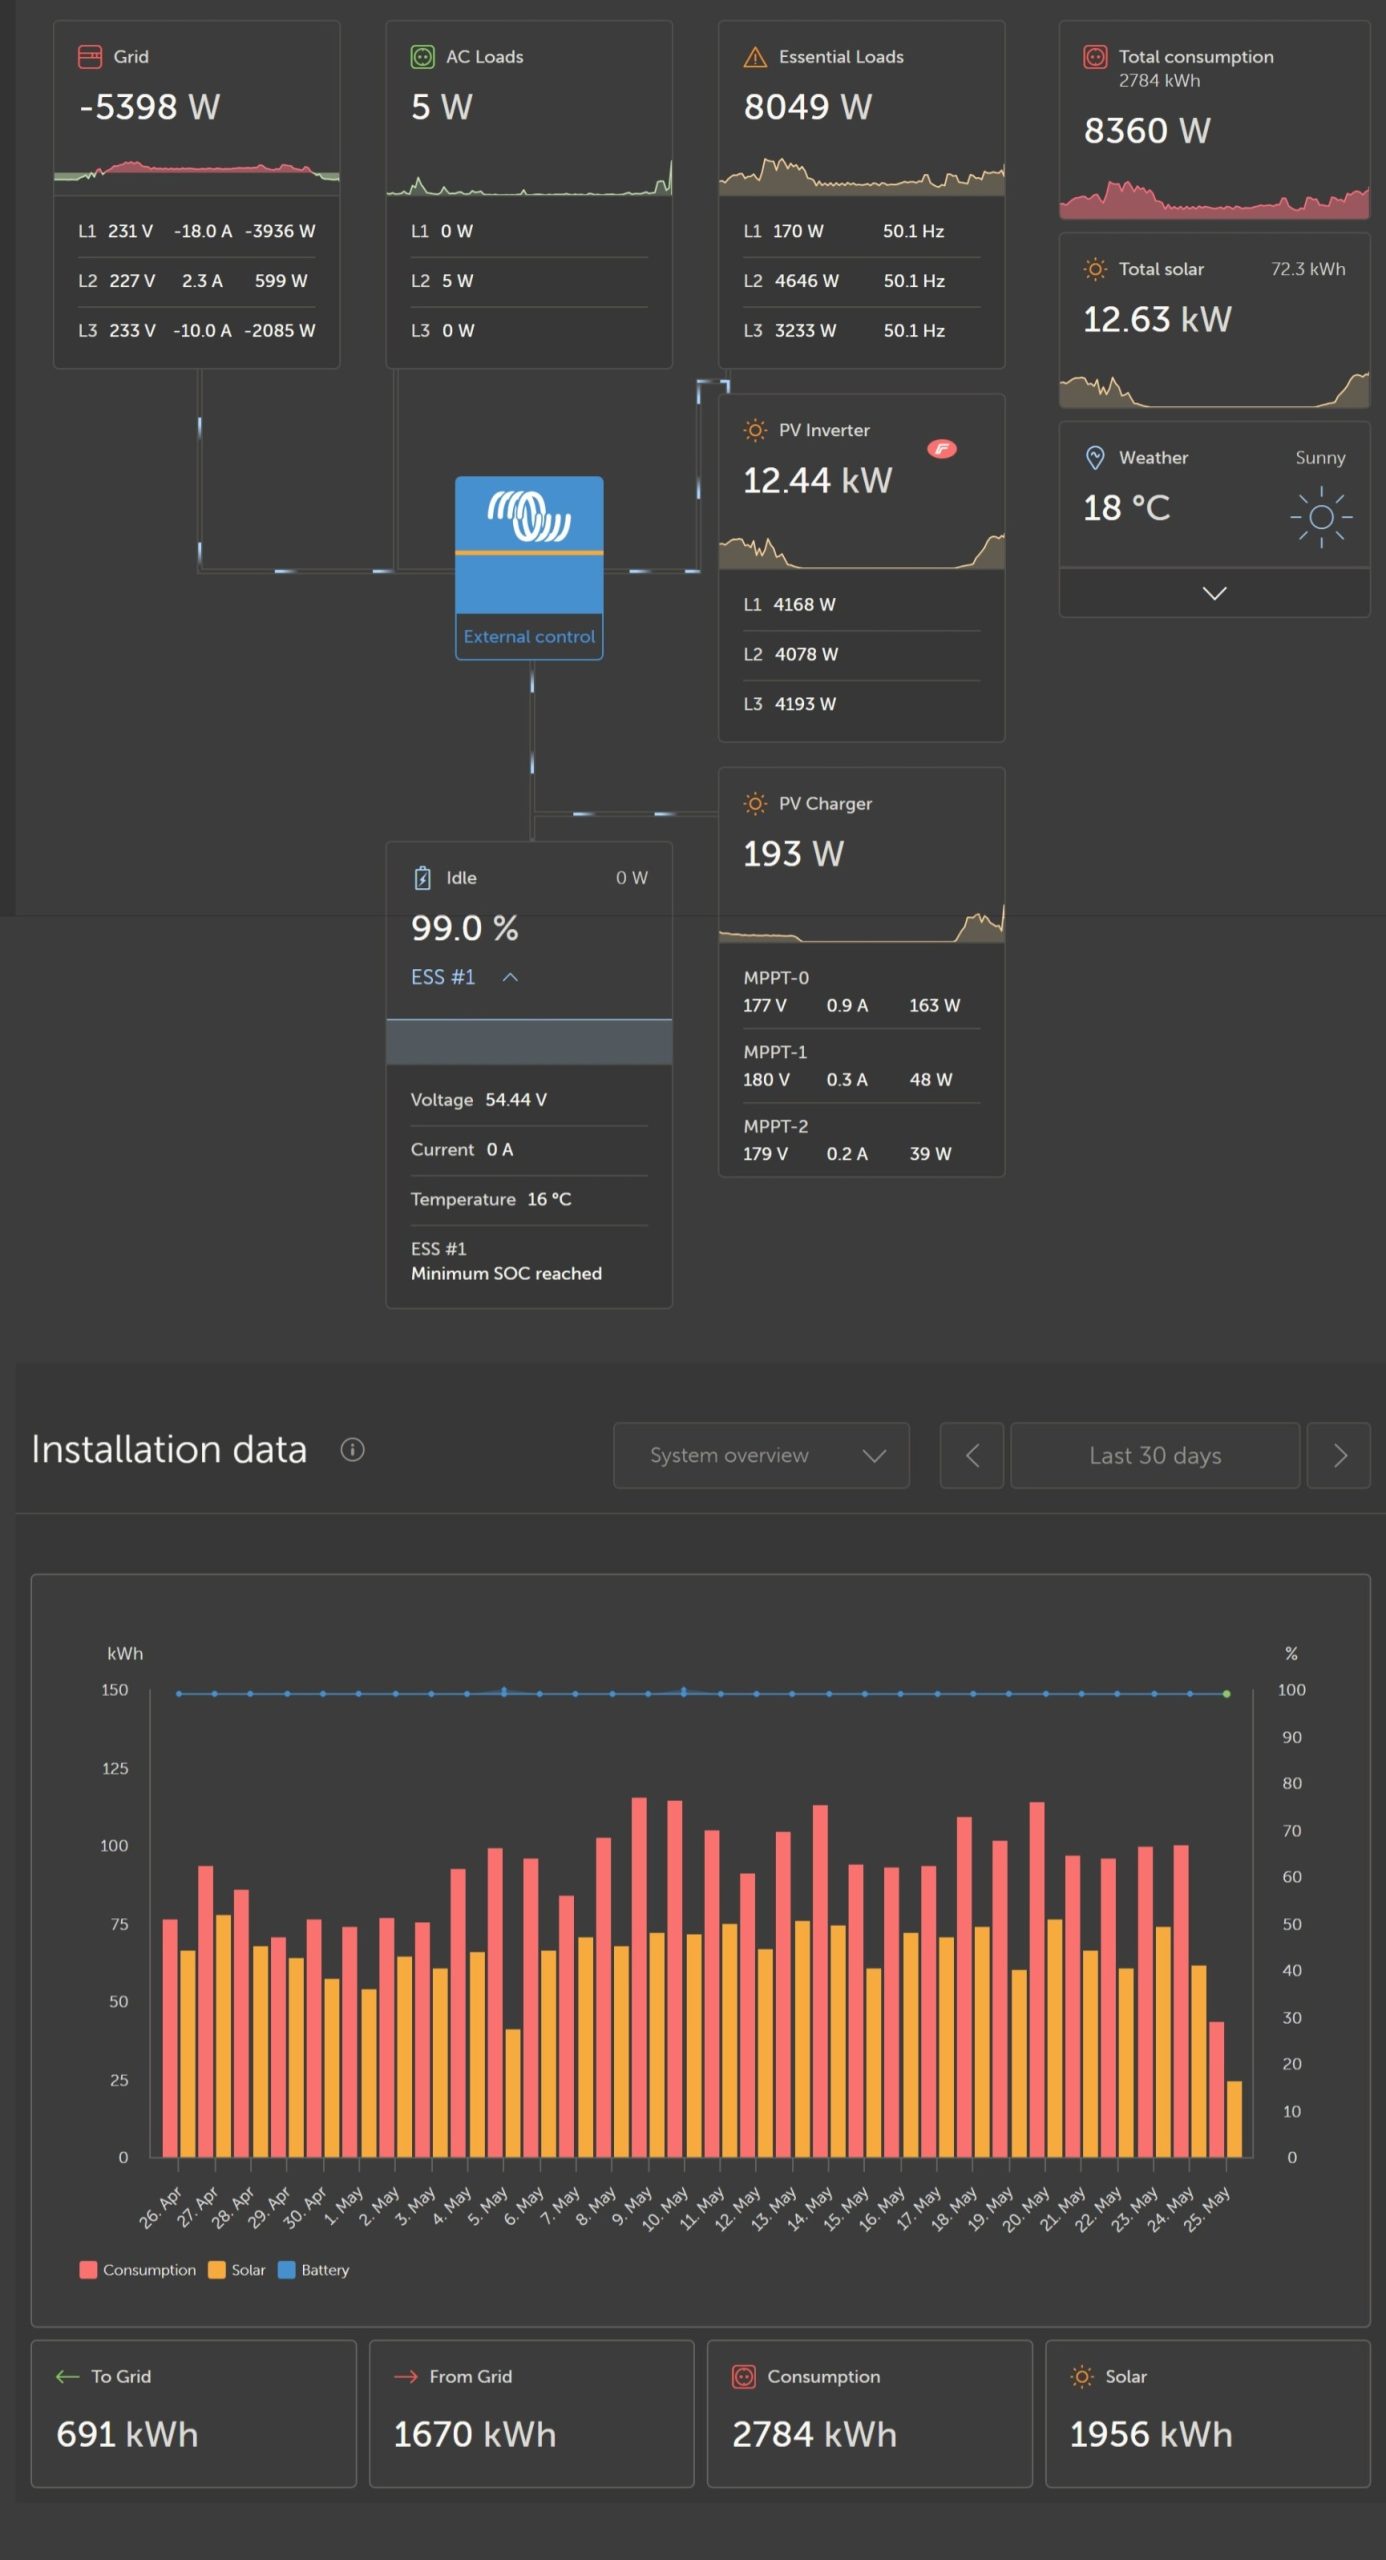
Task: Click the Temperature 16 °C row
Action: (529, 1199)
